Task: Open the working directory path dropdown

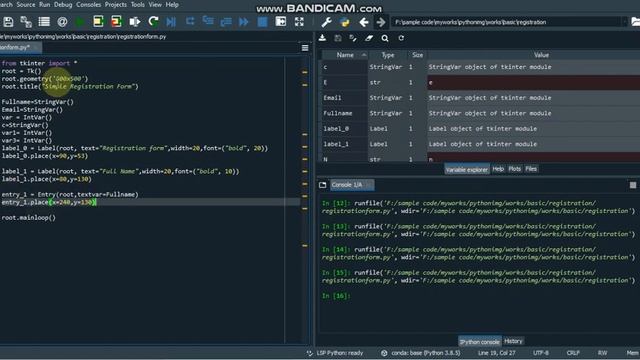Action: coord(625,22)
